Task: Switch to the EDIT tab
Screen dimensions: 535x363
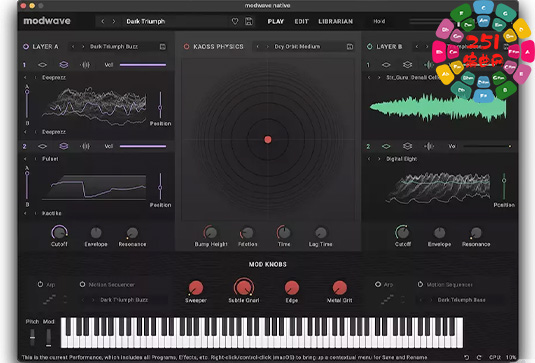Action: pyautogui.click(x=302, y=21)
